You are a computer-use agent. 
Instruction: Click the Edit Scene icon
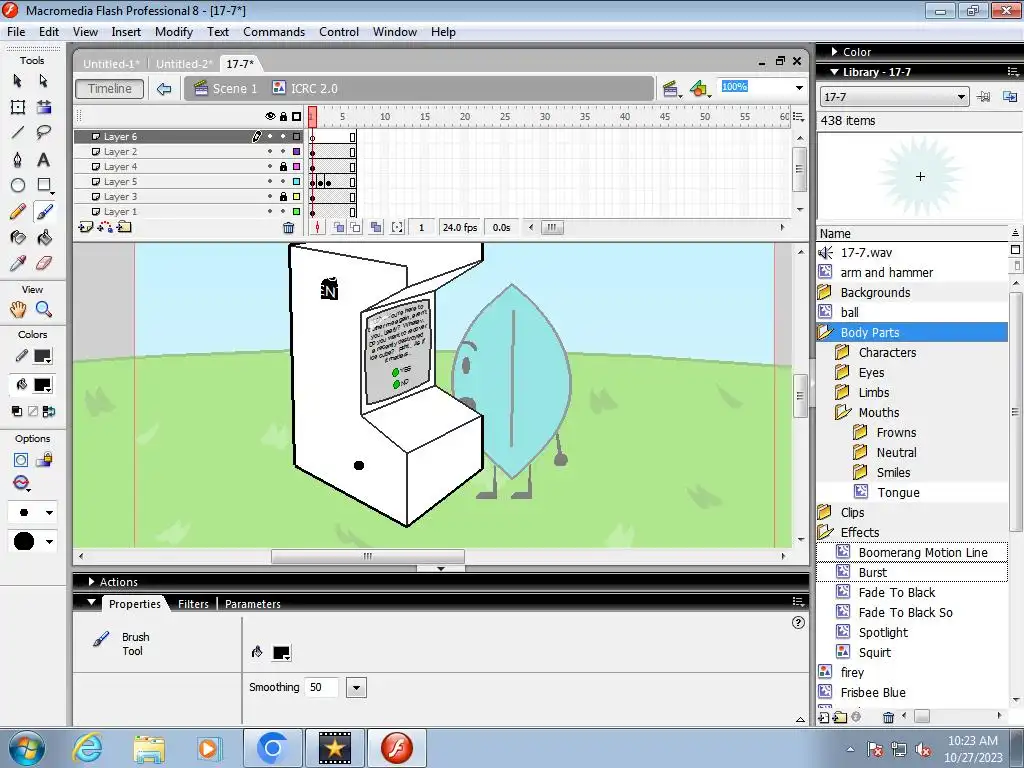[x=670, y=89]
